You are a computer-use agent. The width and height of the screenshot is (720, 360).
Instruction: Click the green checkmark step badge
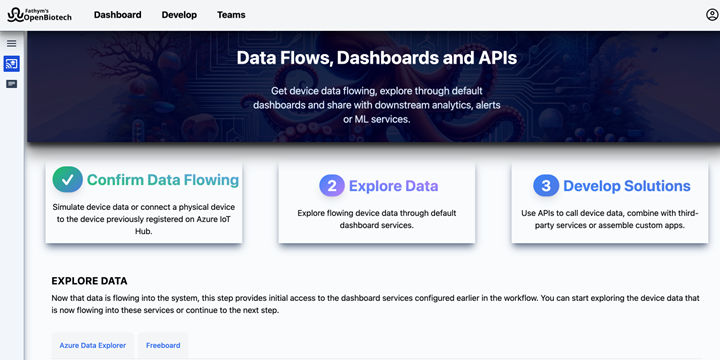(x=68, y=179)
